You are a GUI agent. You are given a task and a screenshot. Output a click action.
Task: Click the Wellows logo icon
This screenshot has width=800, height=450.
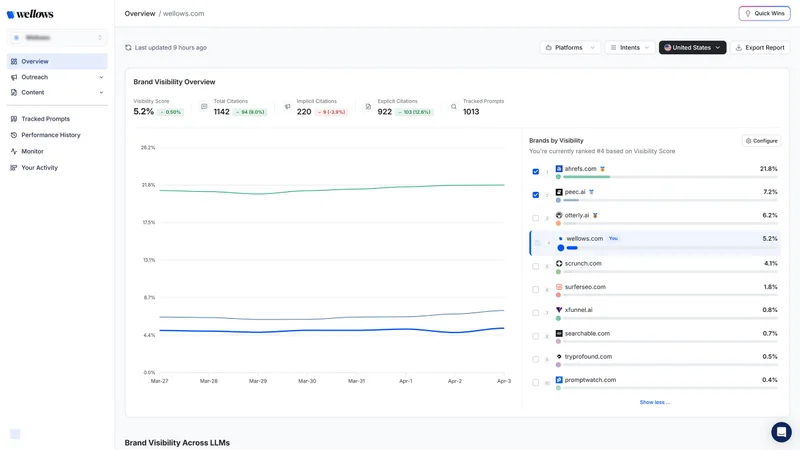coord(11,14)
